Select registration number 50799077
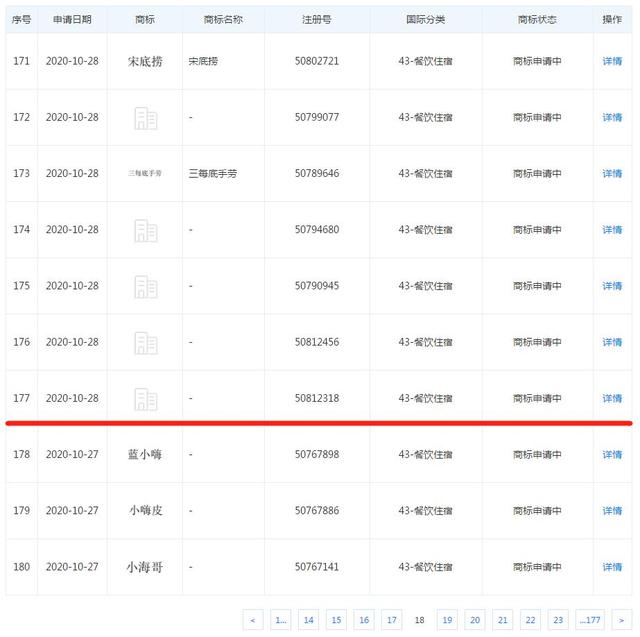The height and width of the screenshot is (637, 640). [x=317, y=118]
